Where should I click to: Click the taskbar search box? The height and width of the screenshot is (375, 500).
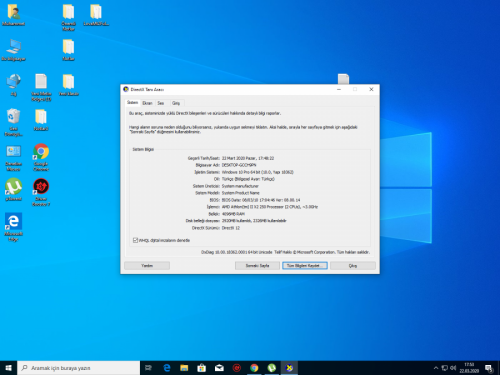click(79, 368)
